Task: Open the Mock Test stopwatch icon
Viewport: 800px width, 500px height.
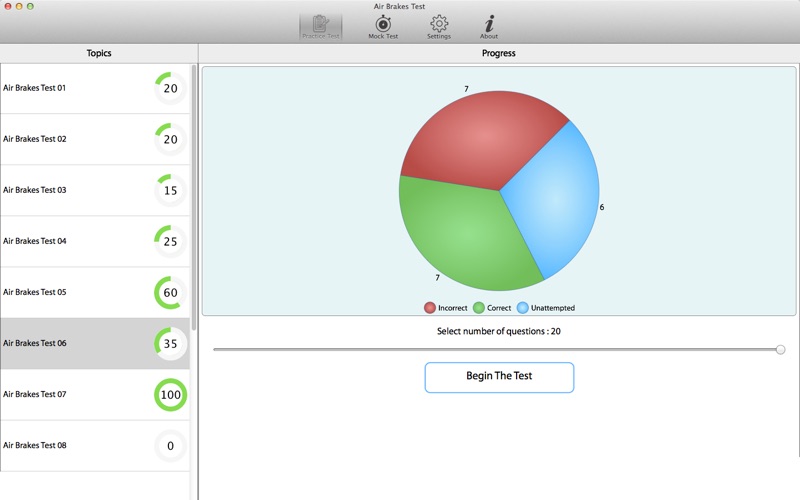Action: pyautogui.click(x=383, y=24)
